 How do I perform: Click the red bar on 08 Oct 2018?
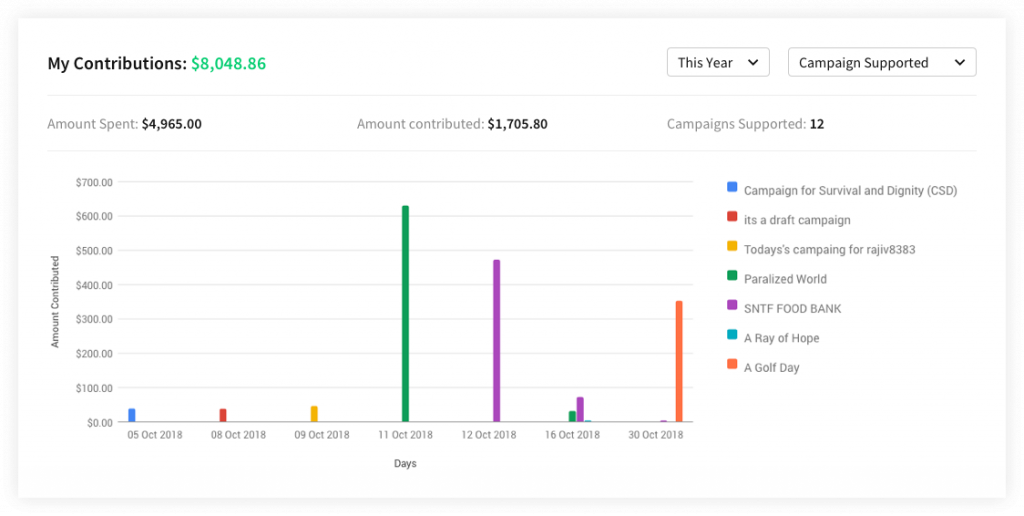[x=223, y=415]
